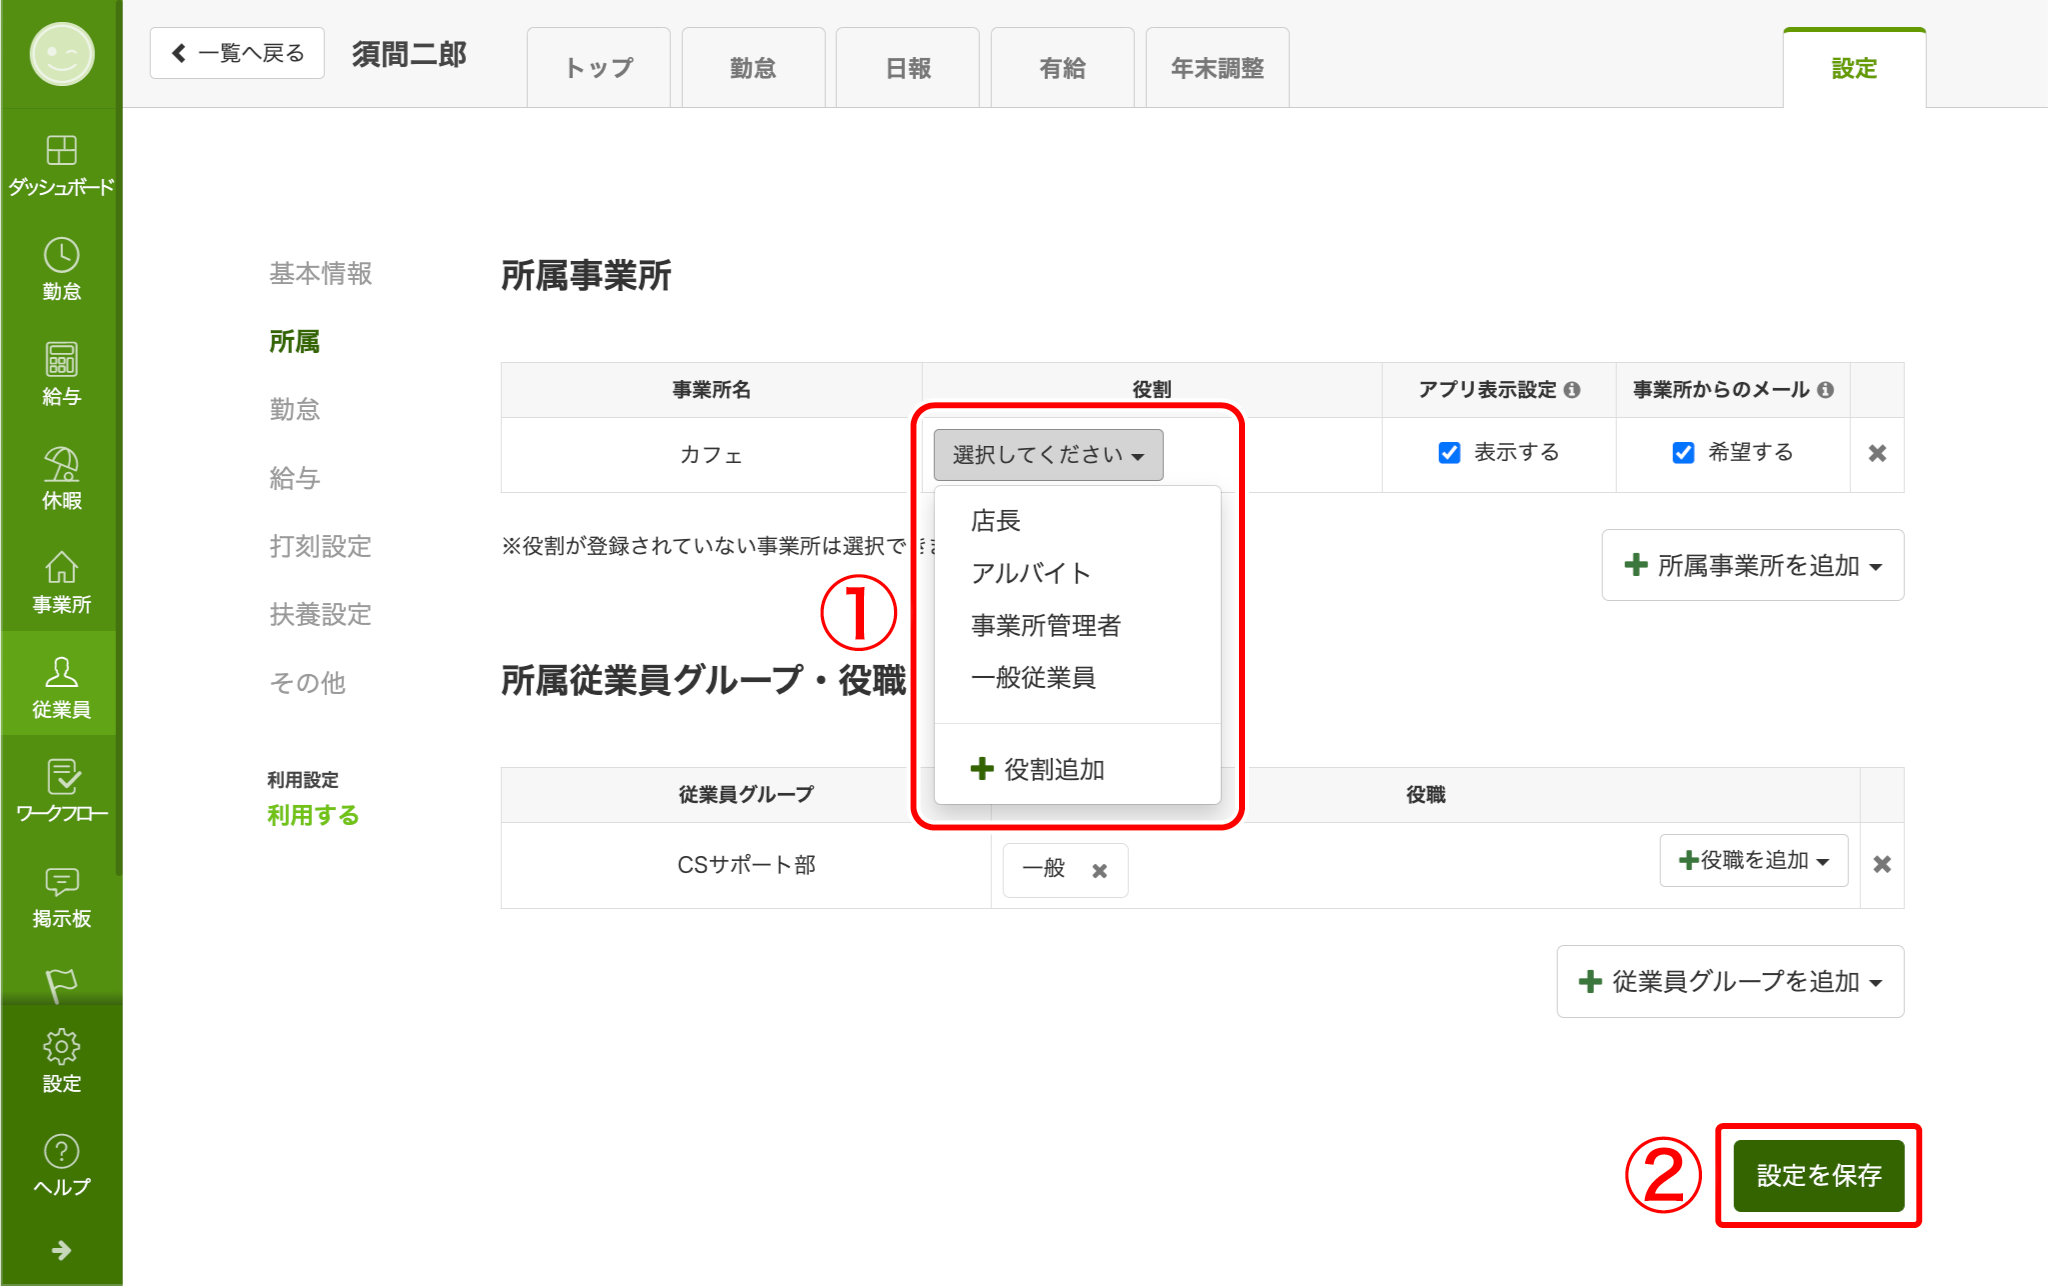Click info icon next to アプリ表示設定
This screenshot has height=1286, width=2048.
[1572, 390]
